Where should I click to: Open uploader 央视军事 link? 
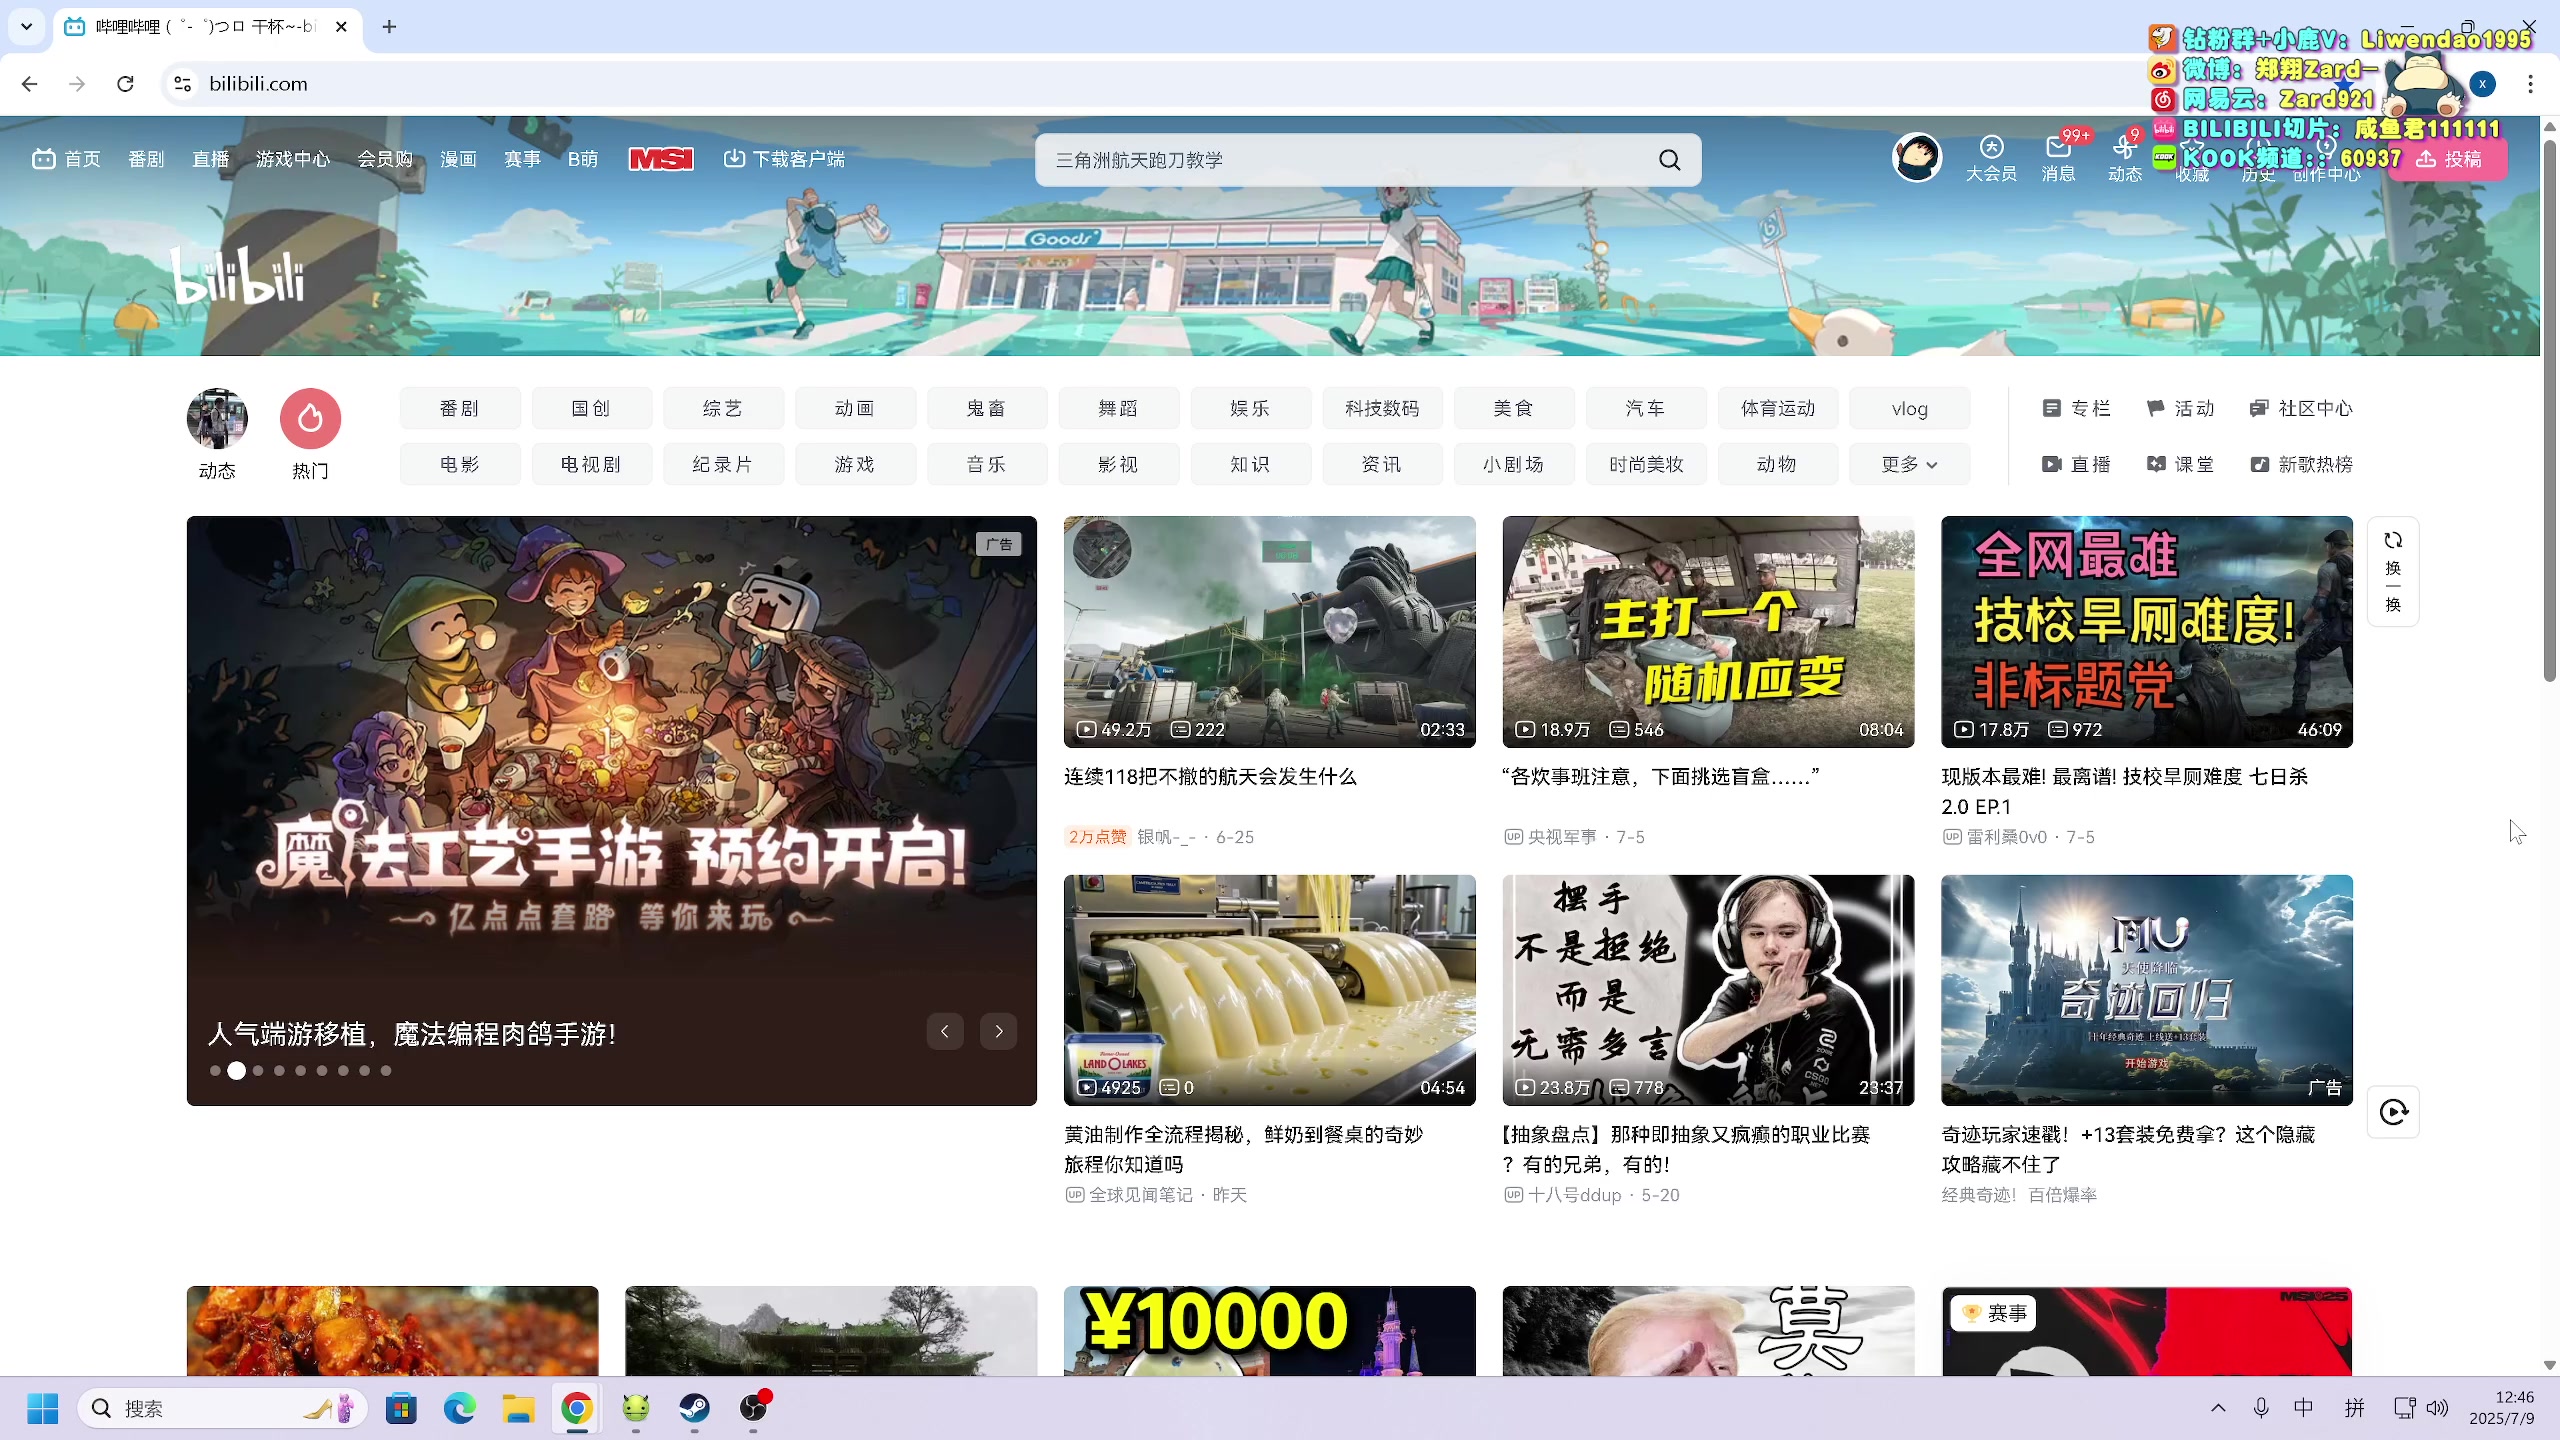1561,837
